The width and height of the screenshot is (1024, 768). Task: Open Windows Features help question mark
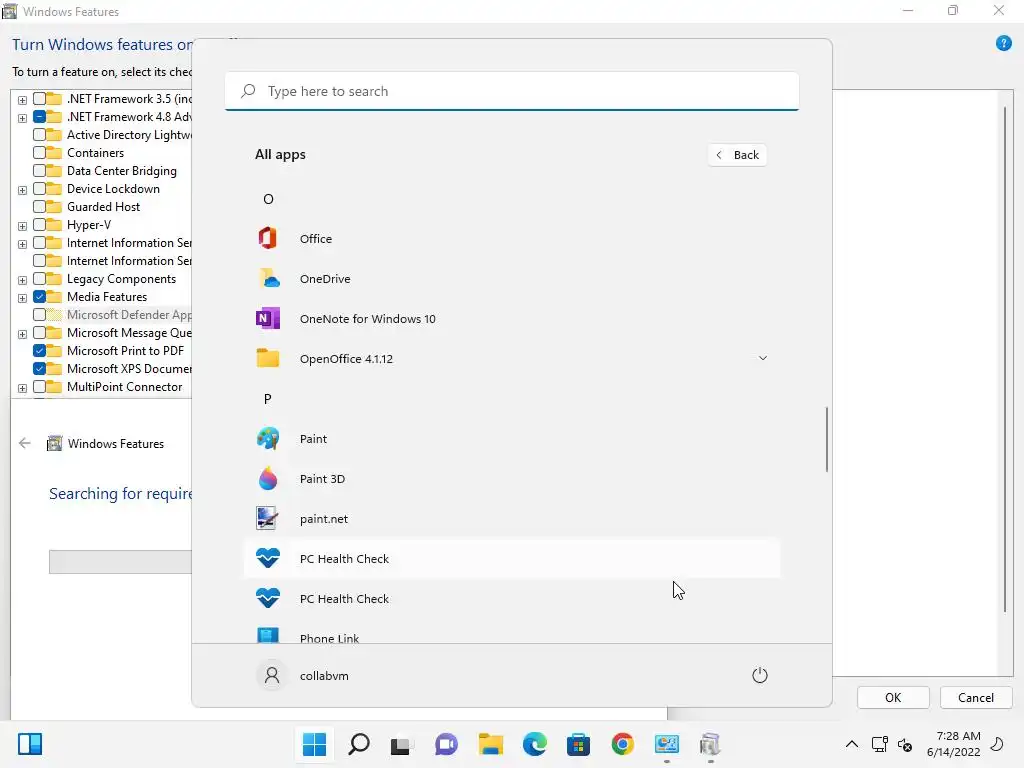point(1004,44)
